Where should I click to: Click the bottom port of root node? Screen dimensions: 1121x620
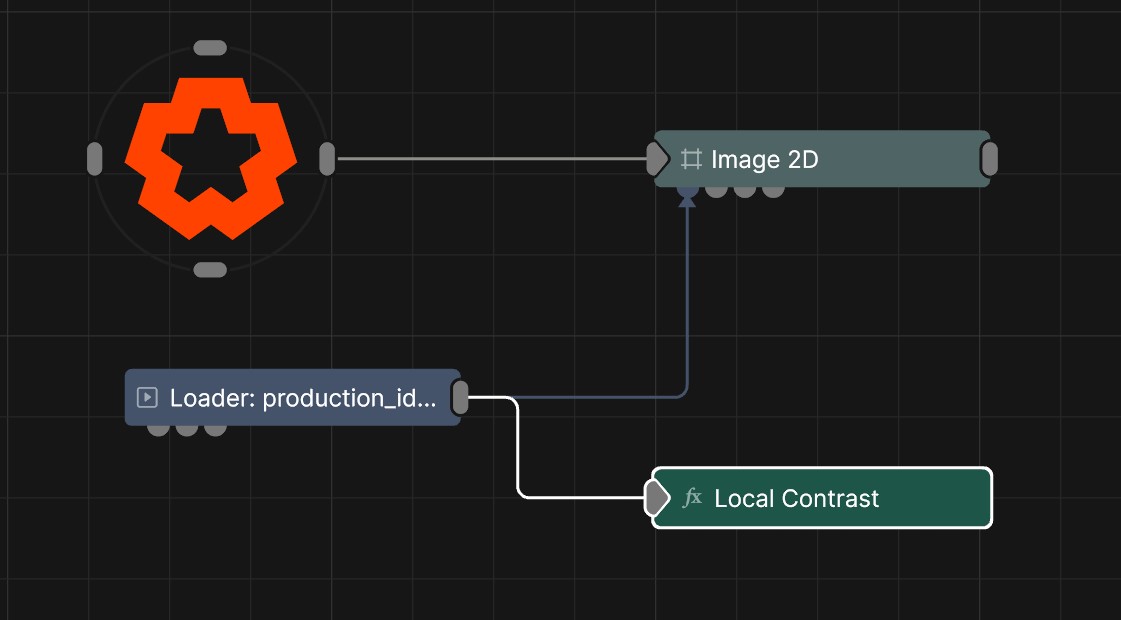coord(210,270)
